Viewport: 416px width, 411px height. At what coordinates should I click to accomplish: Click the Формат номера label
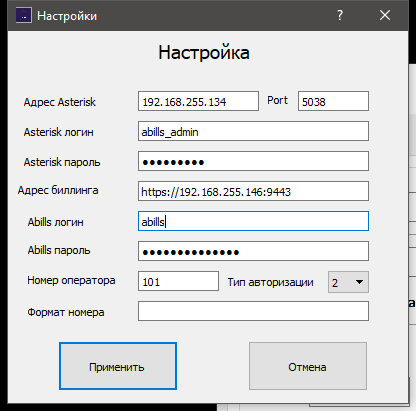coord(66,312)
